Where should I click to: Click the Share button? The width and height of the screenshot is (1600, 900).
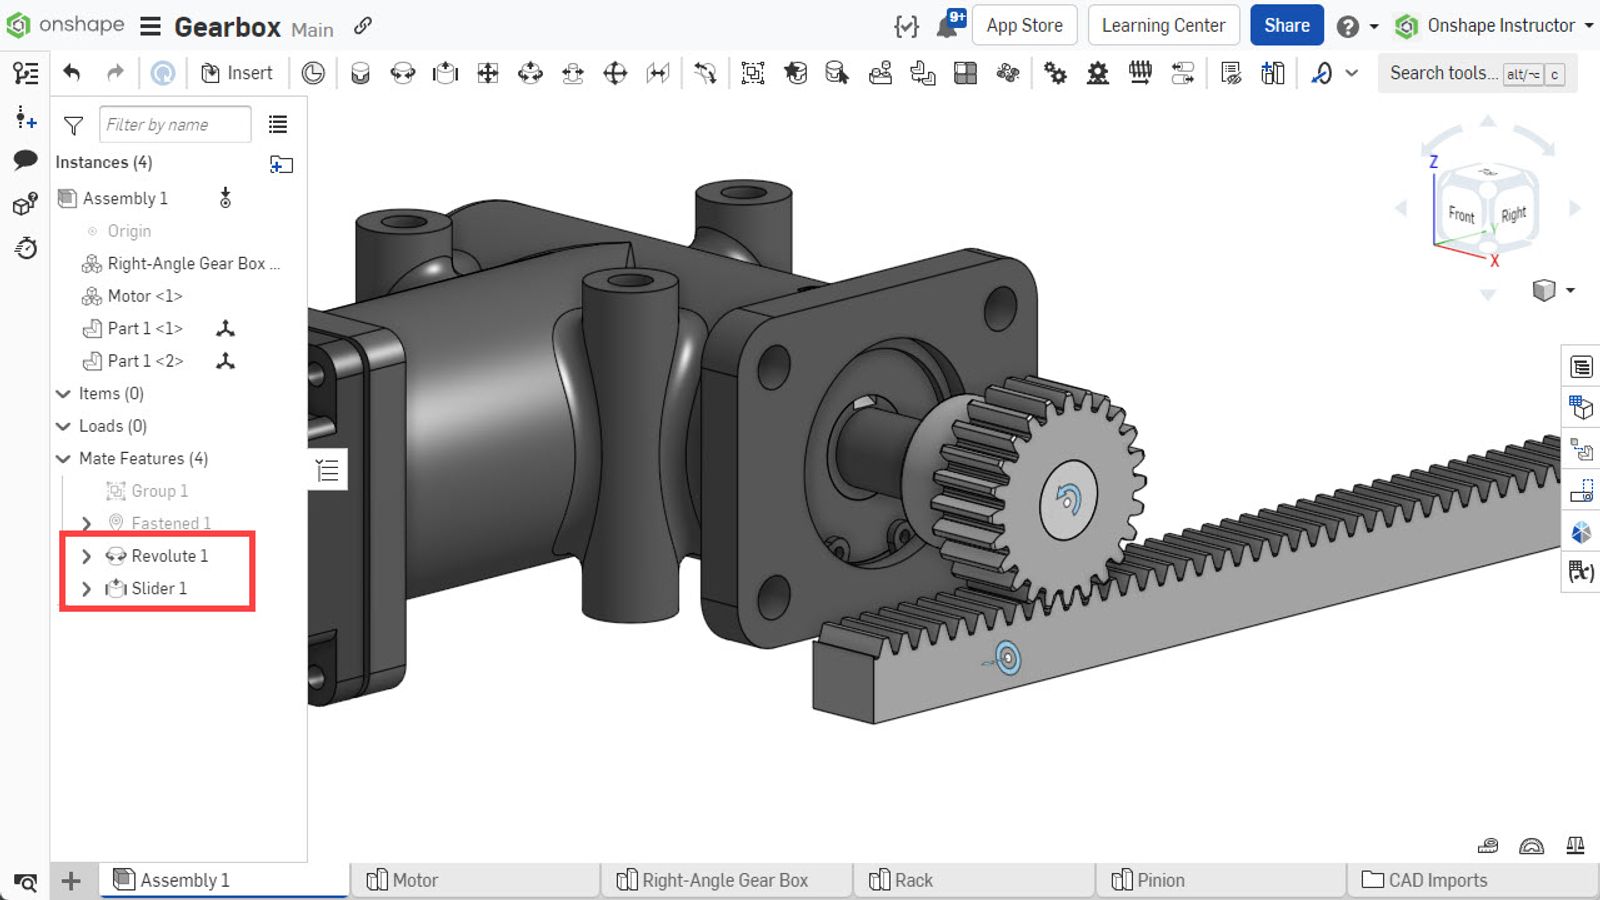[1286, 25]
